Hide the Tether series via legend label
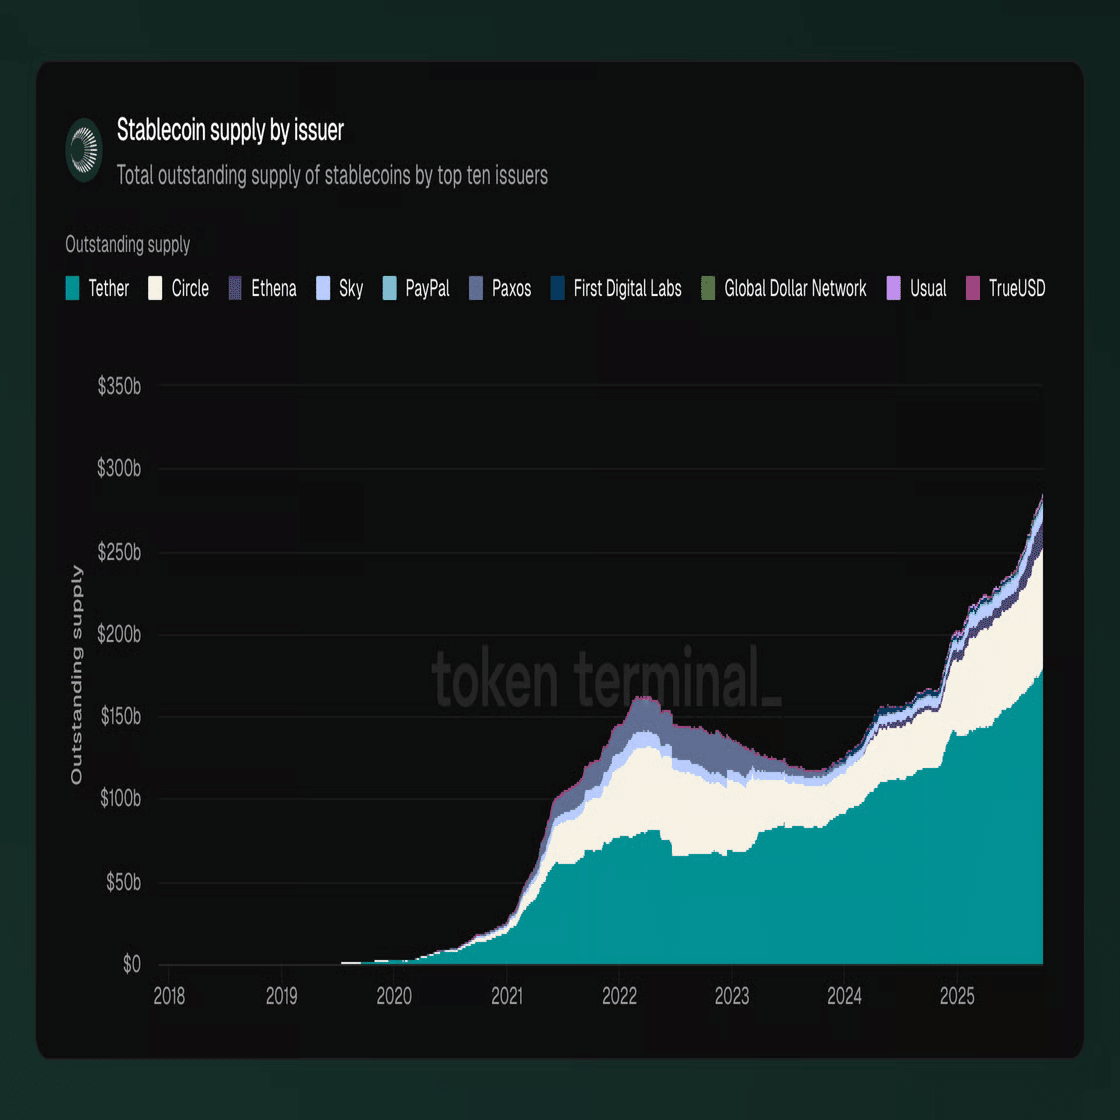The image size is (1120, 1120). point(108,289)
